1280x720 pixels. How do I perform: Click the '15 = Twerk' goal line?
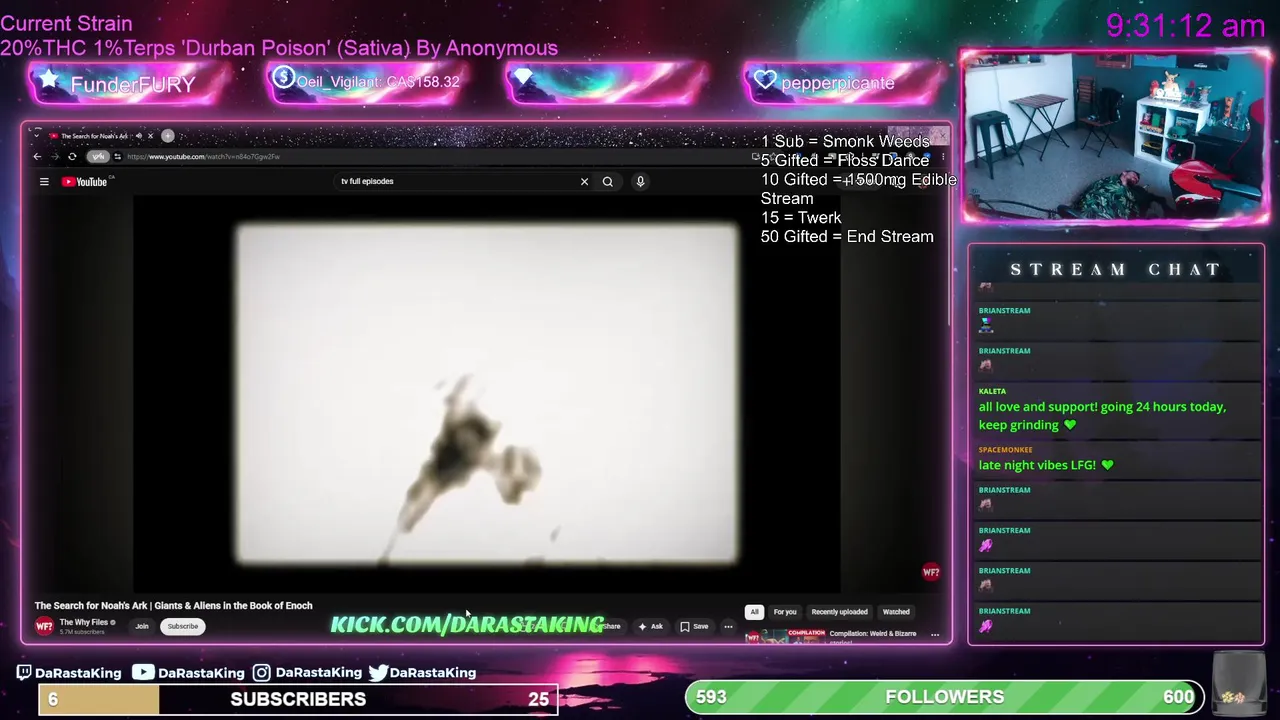click(x=801, y=218)
